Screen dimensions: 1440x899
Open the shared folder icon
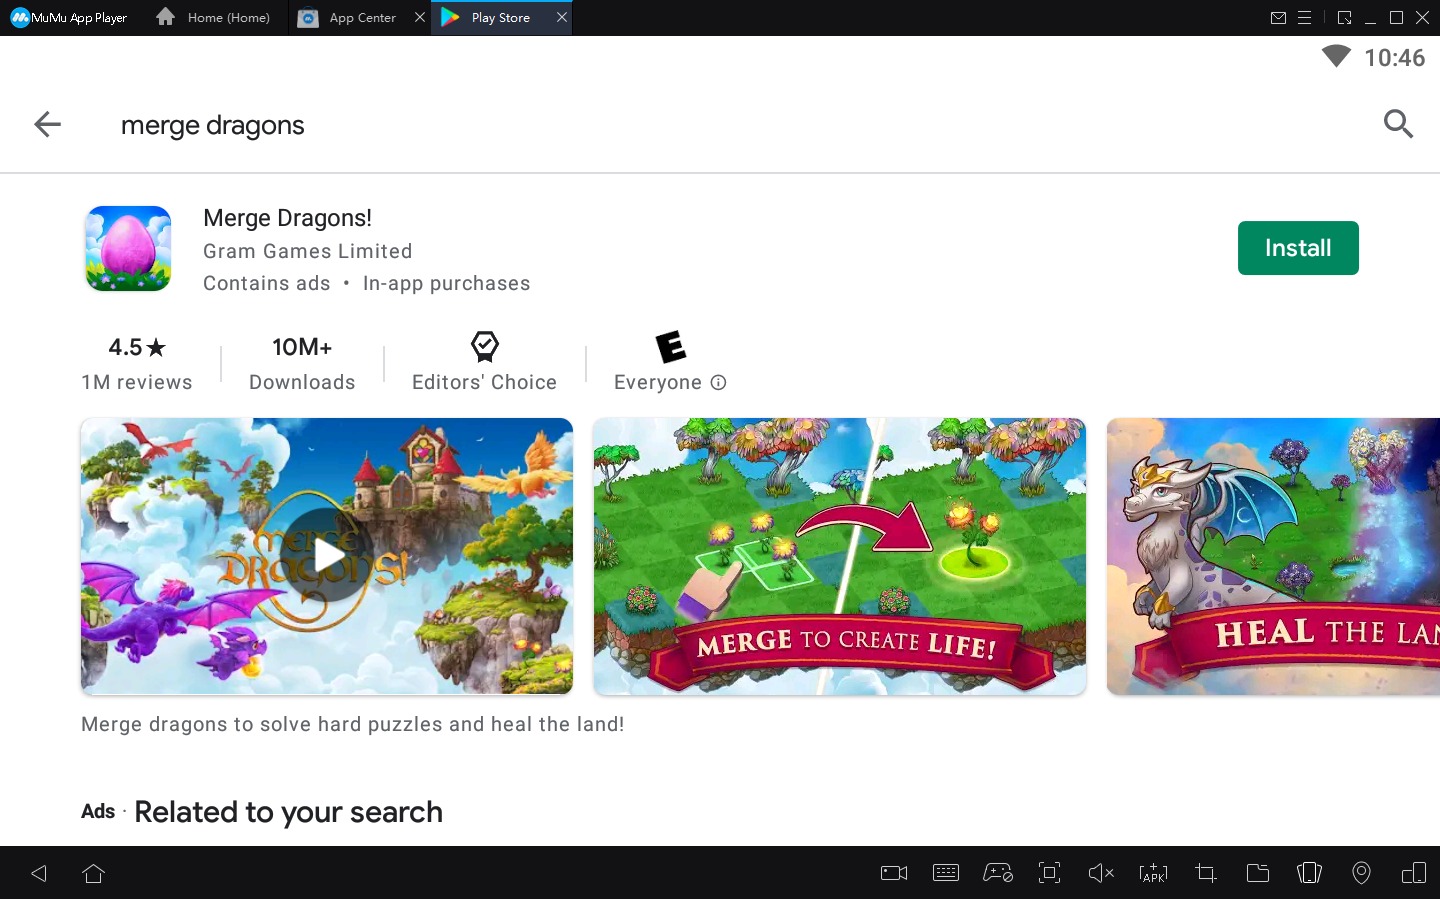coord(1258,873)
